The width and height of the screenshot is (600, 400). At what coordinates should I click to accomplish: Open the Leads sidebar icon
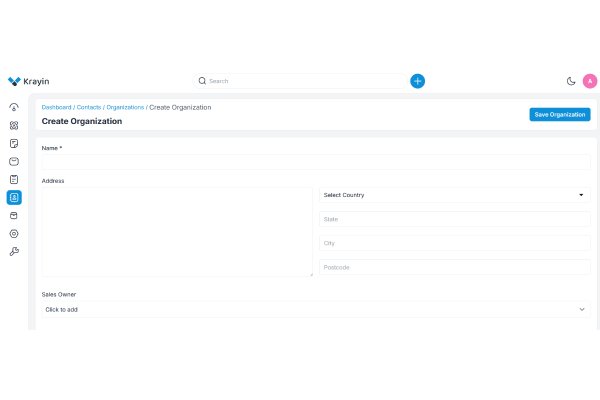click(14, 125)
